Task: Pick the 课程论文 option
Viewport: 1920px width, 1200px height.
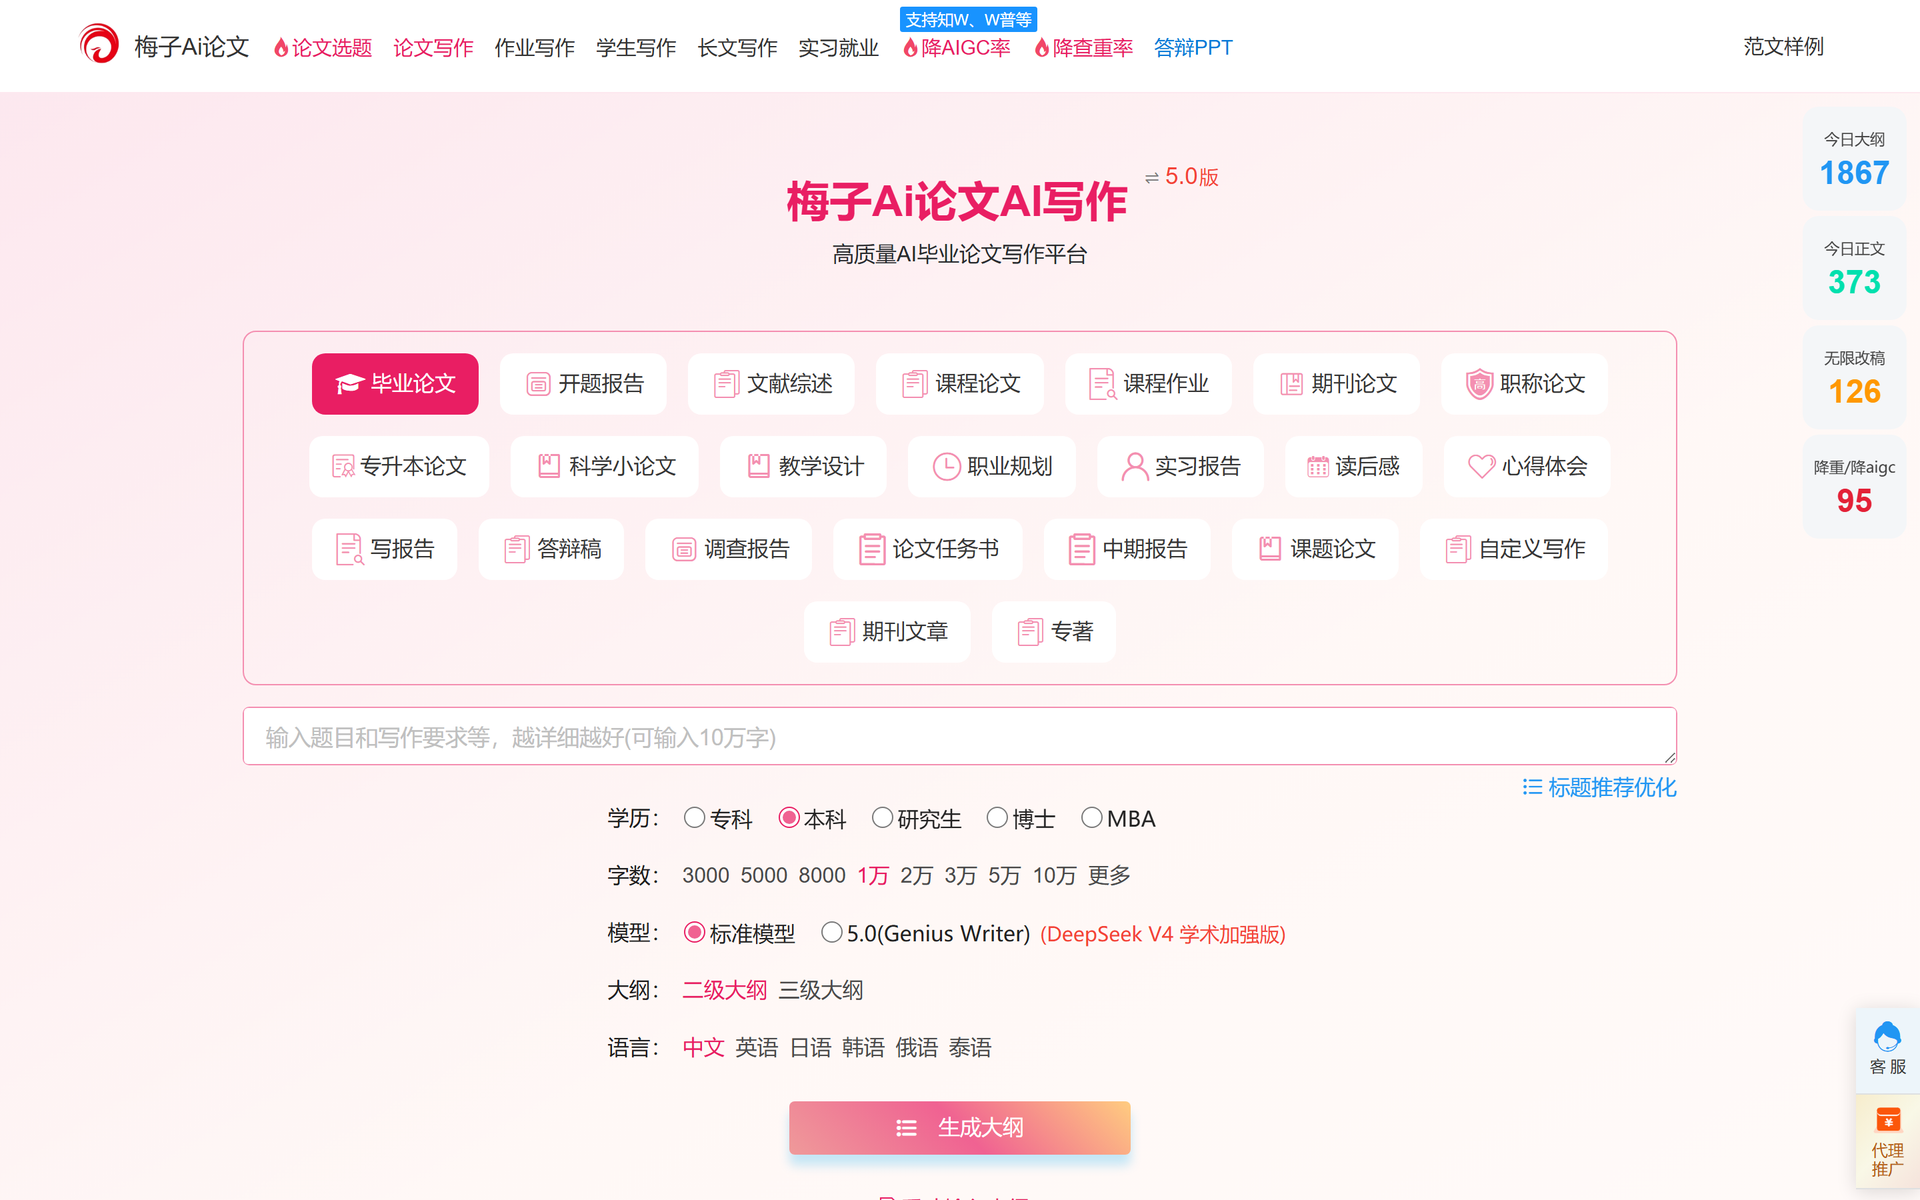Action: [959, 384]
